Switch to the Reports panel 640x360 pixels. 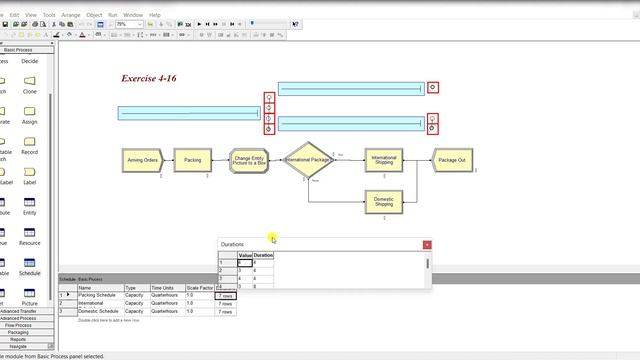pos(27,339)
